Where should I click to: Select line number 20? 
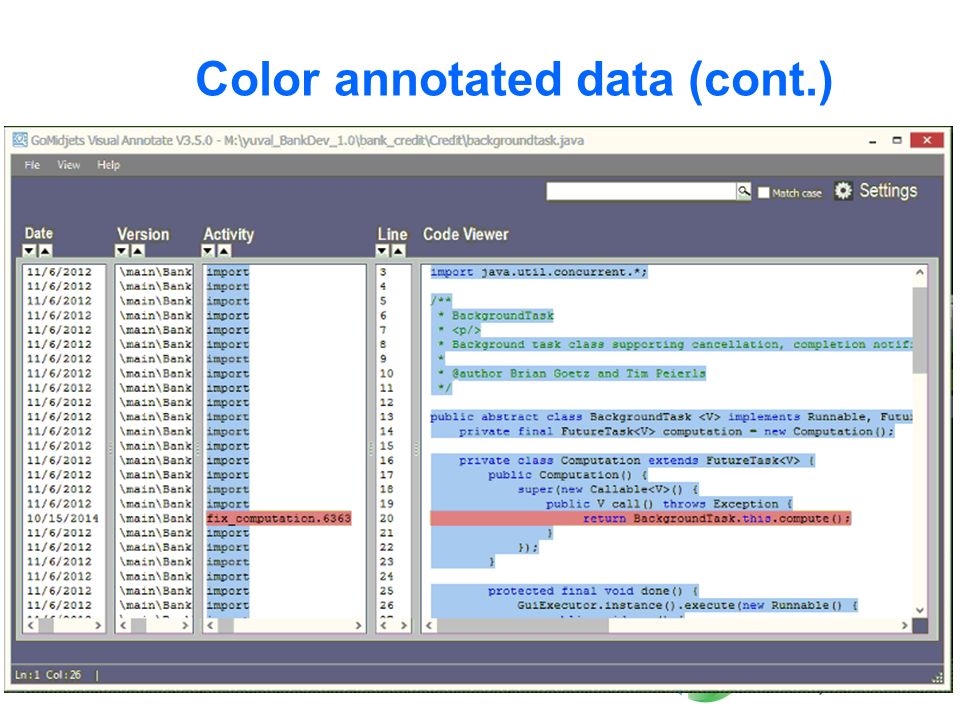pos(386,519)
